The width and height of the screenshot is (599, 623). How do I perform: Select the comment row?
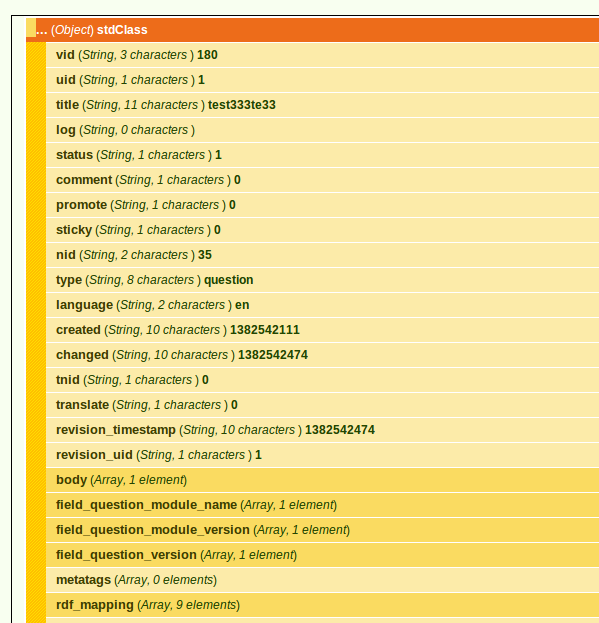323,180
